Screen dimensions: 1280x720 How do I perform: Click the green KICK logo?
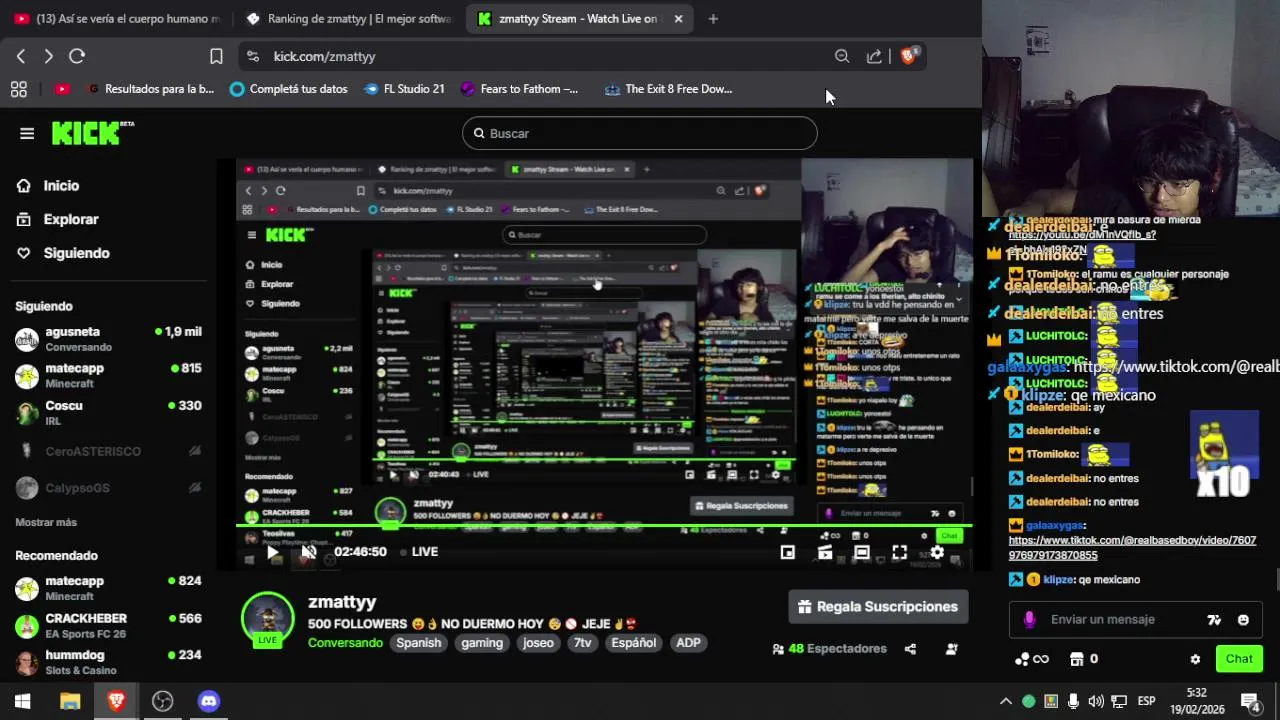click(x=92, y=133)
